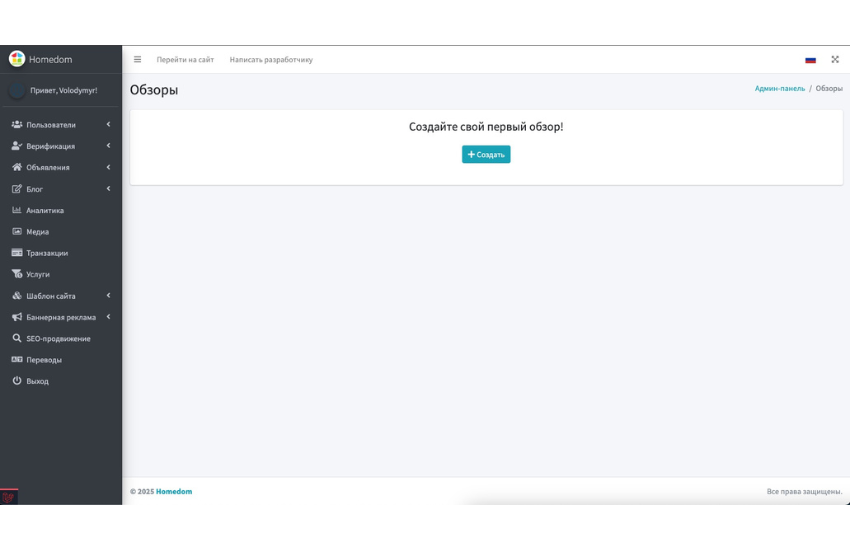Open the Блог sidebar menu

(x=35, y=189)
